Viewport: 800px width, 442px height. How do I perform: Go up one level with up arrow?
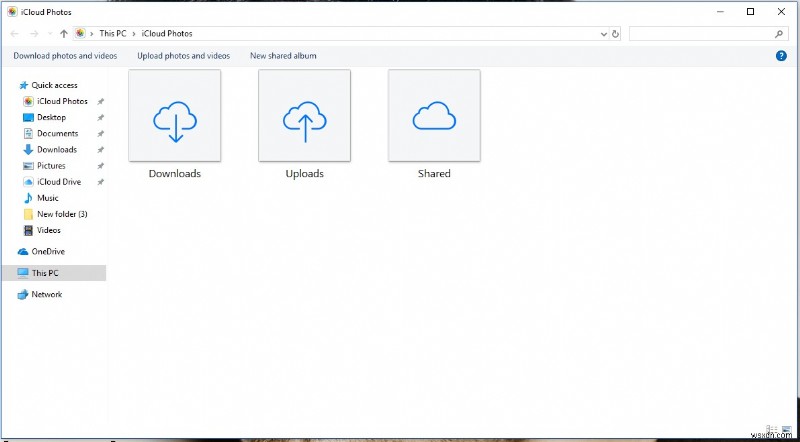pos(64,34)
